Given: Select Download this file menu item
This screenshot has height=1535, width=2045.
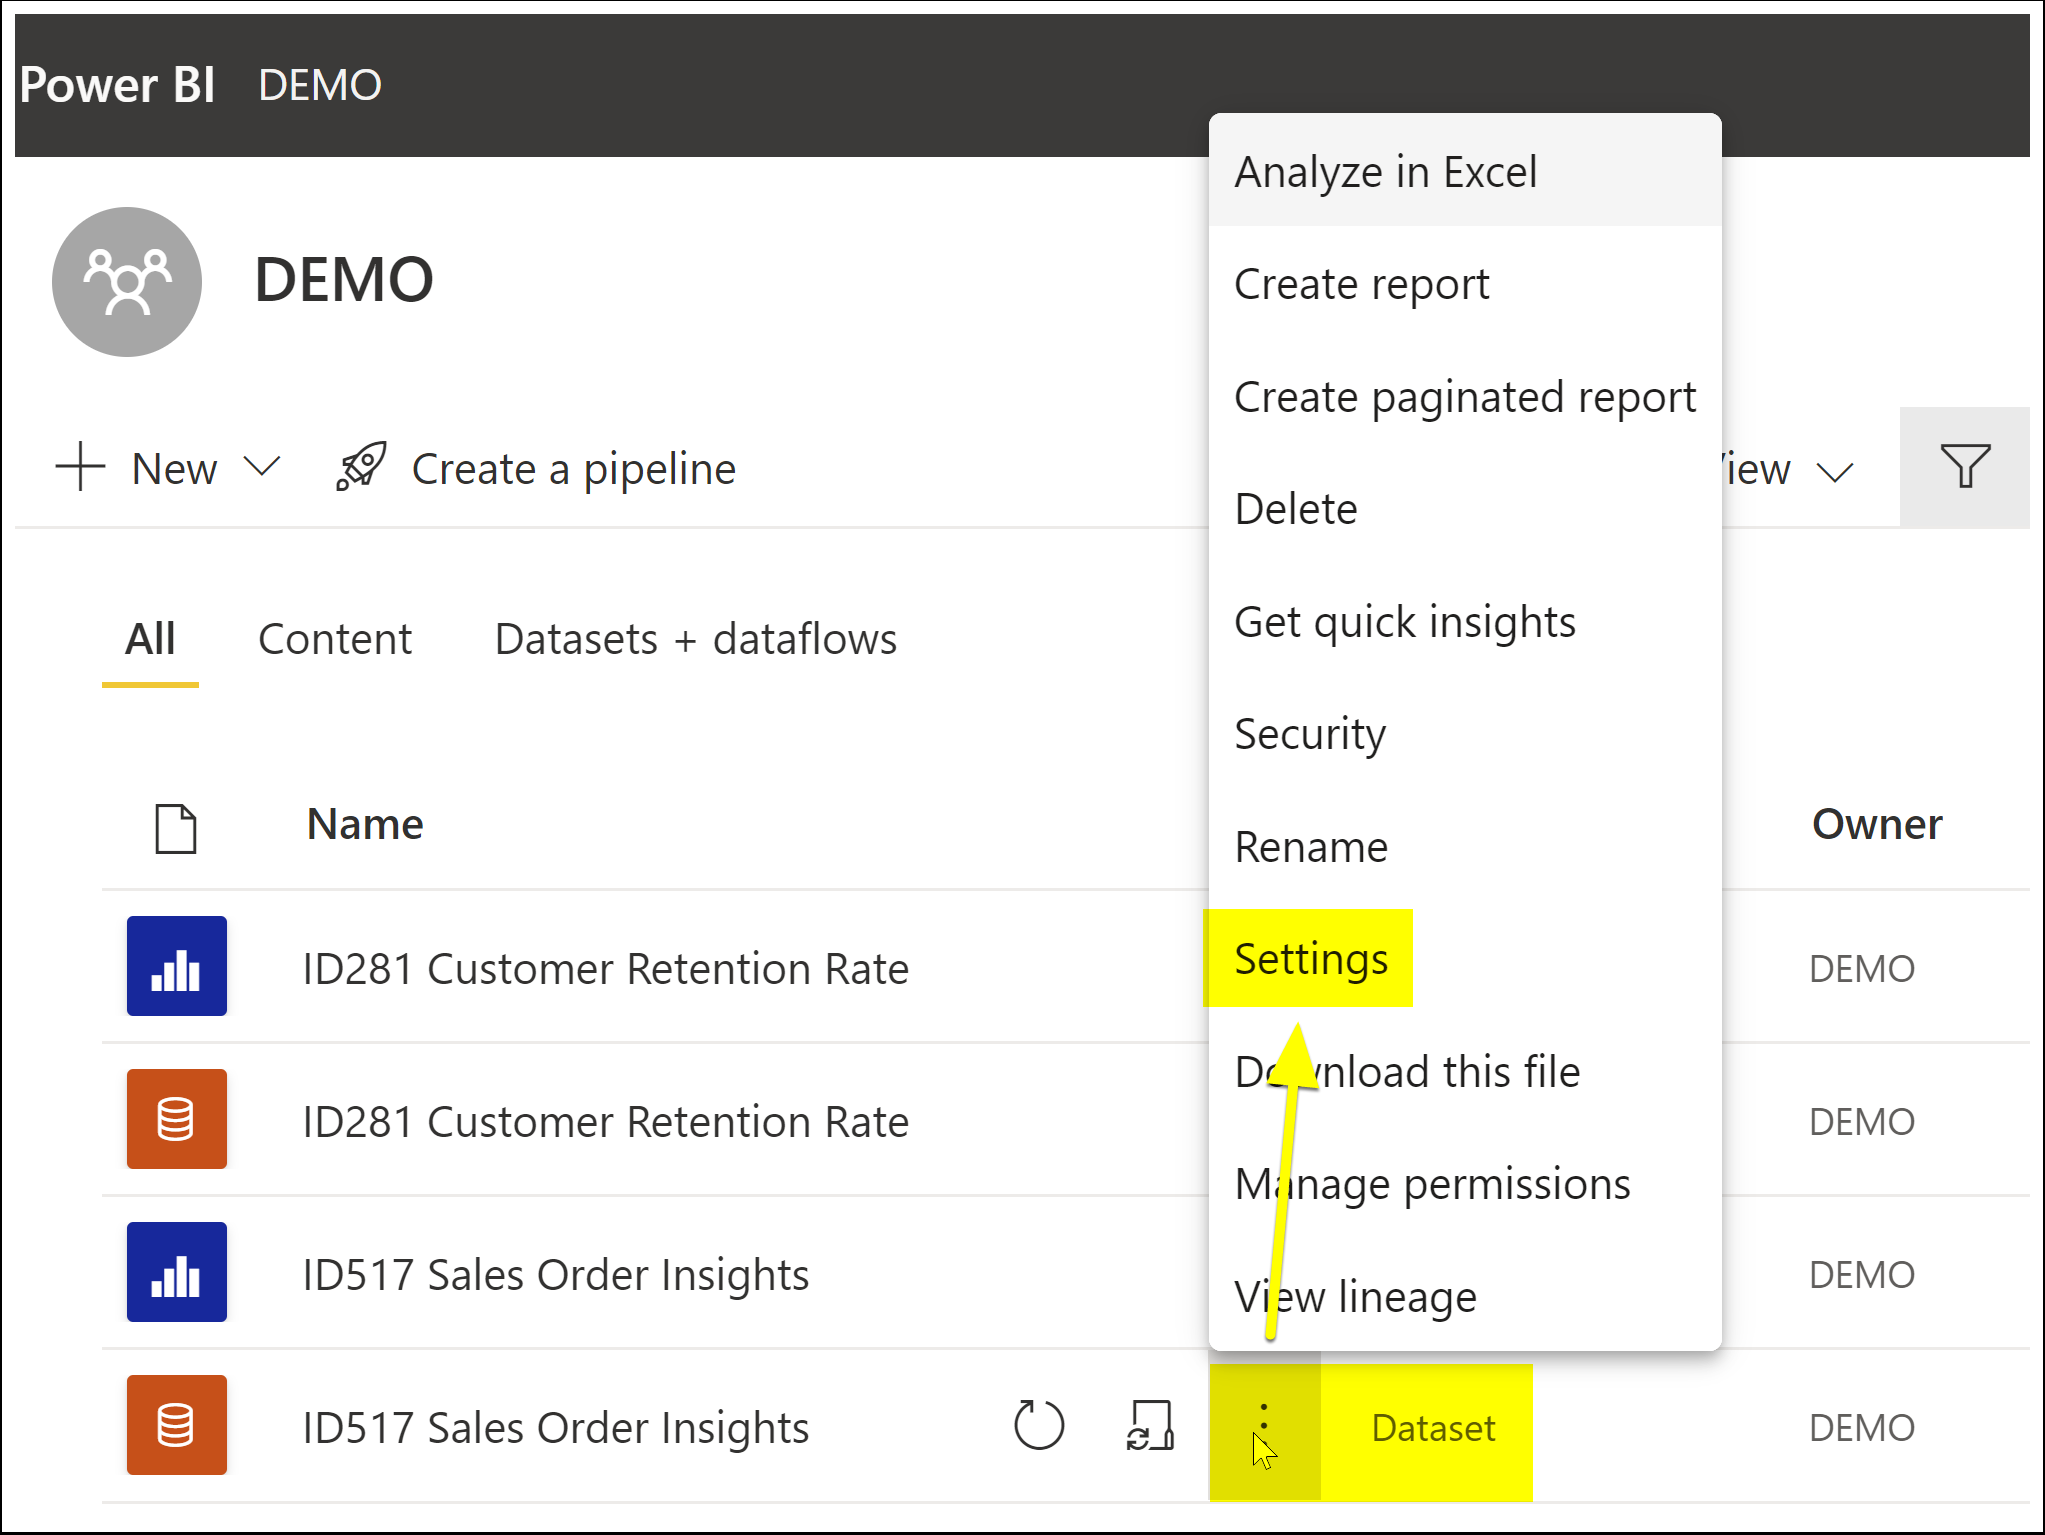Looking at the screenshot, I should [1465, 1072].
